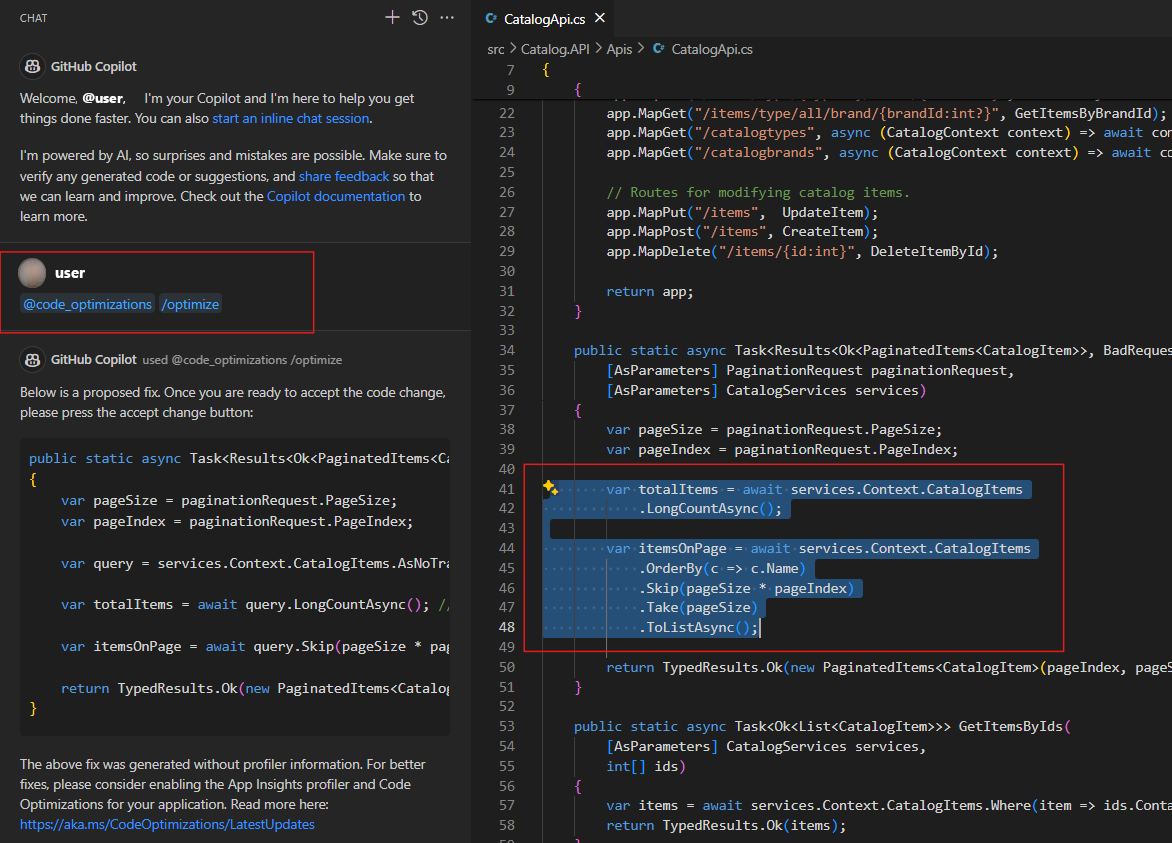The width and height of the screenshot is (1172, 843).
Task: Start a new chat session with the plus icon
Action: point(392,17)
